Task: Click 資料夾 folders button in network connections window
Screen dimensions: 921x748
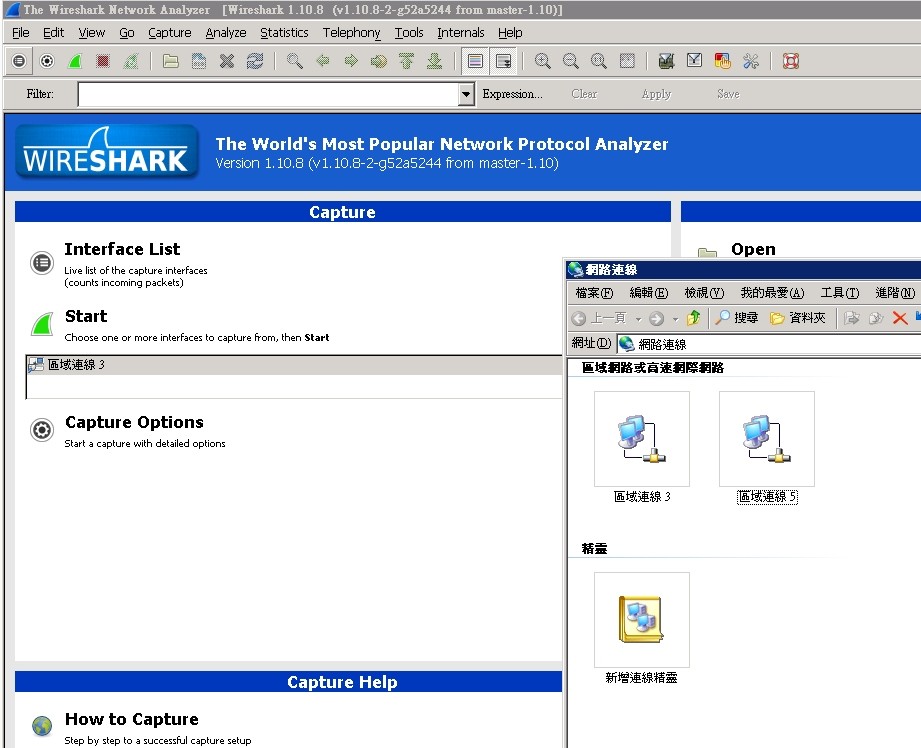Action: (798, 318)
